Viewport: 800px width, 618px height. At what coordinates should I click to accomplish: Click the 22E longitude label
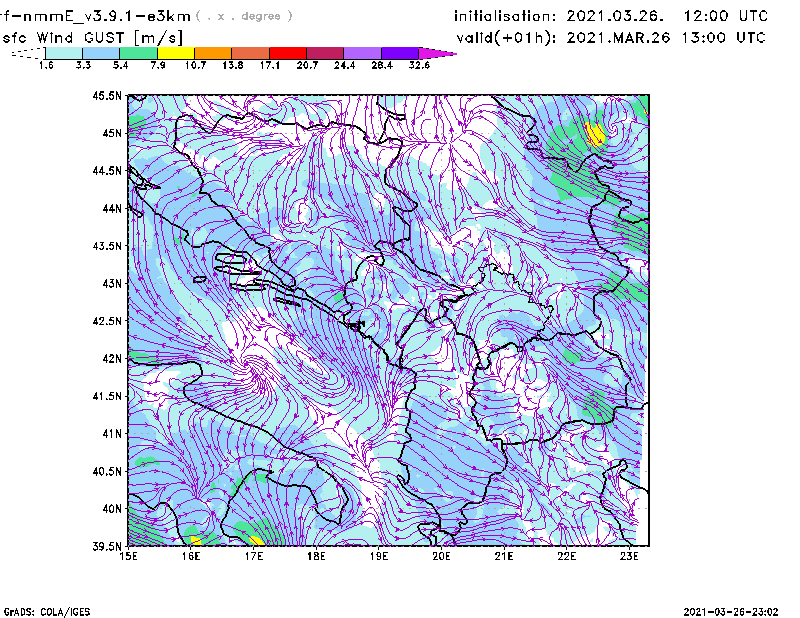pos(567,556)
